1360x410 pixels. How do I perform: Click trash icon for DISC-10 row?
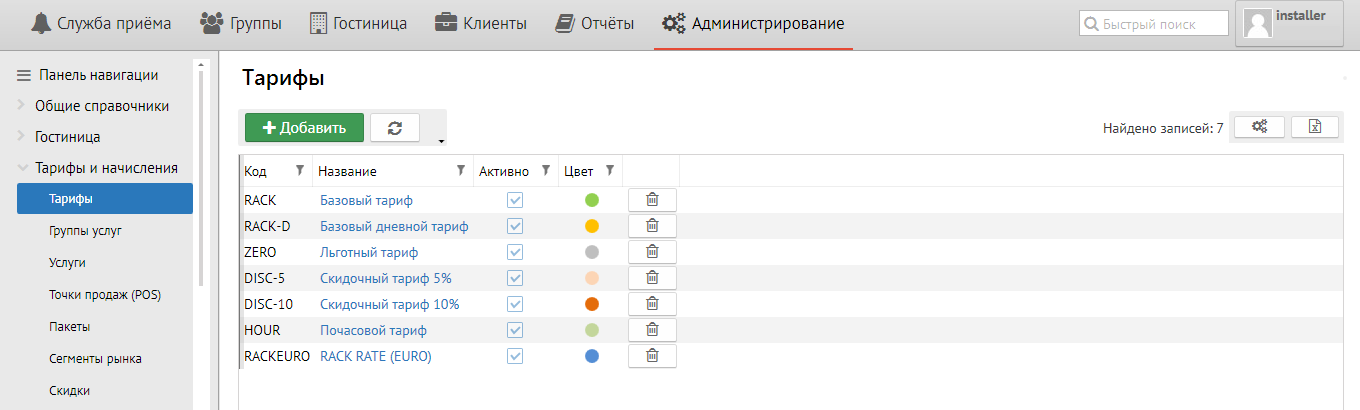point(652,304)
